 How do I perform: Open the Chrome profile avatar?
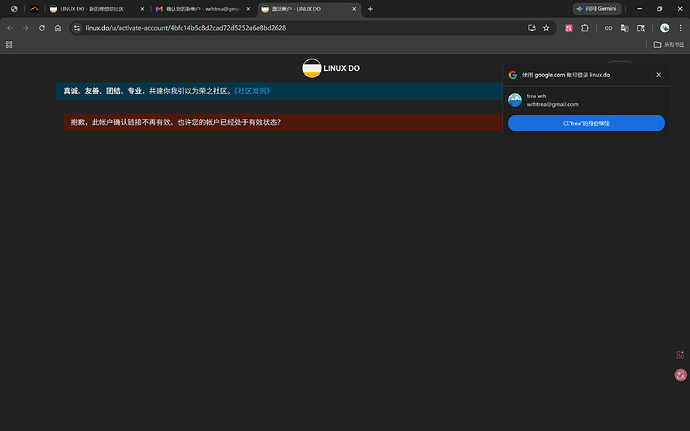pyautogui.click(x=664, y=28)
